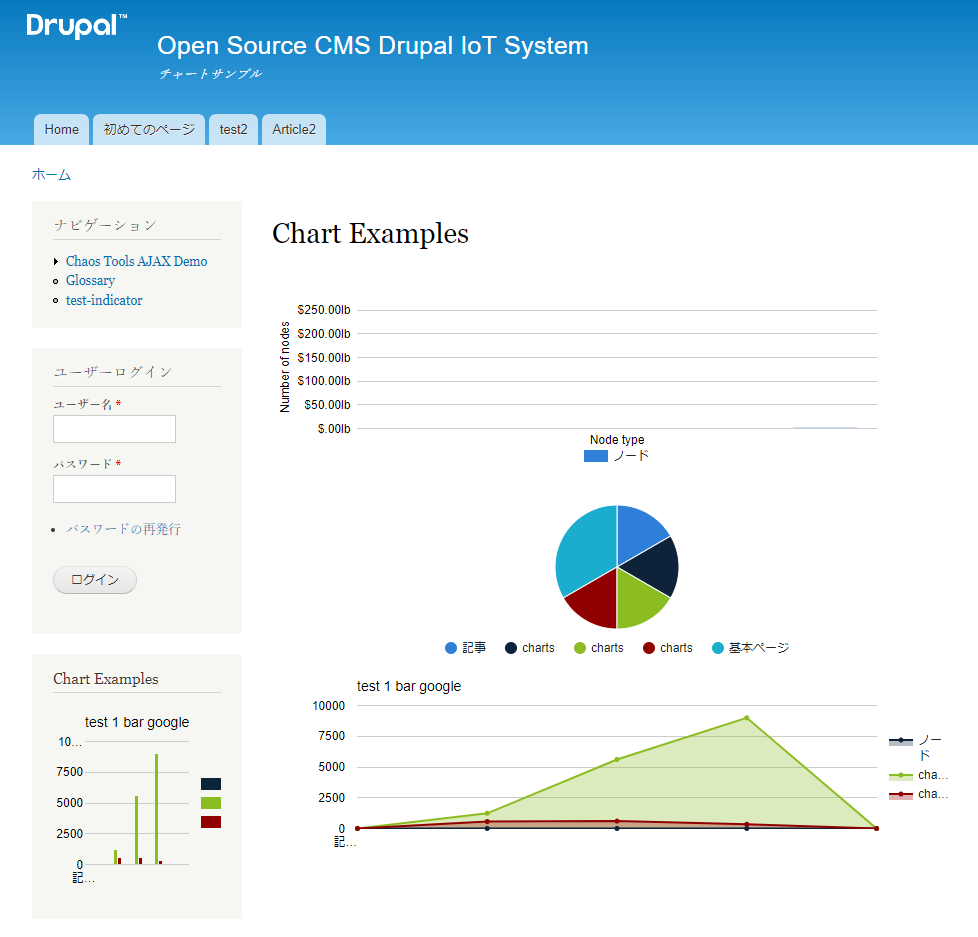Click the Drupal logo in the header
The image size is (978, 937).
[x=77, y=26]
